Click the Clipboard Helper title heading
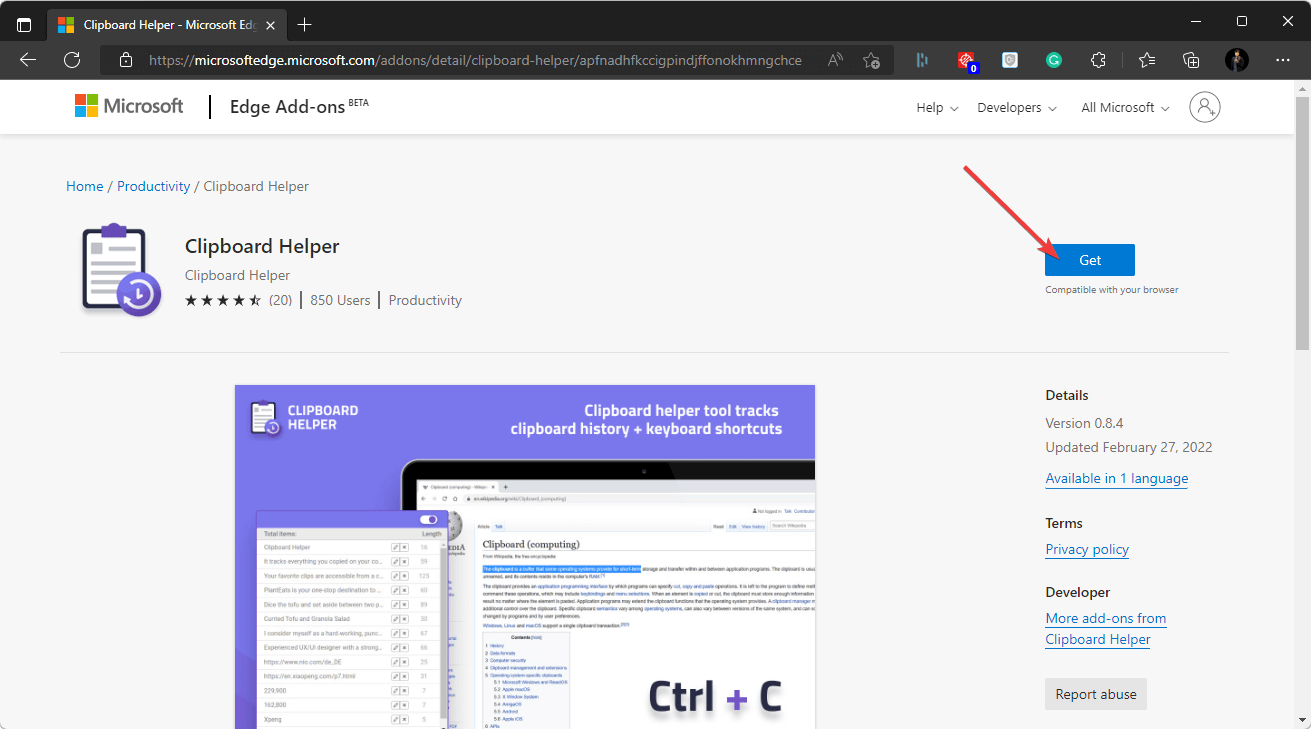This screenshot has height=729, width=1311. 262,246
